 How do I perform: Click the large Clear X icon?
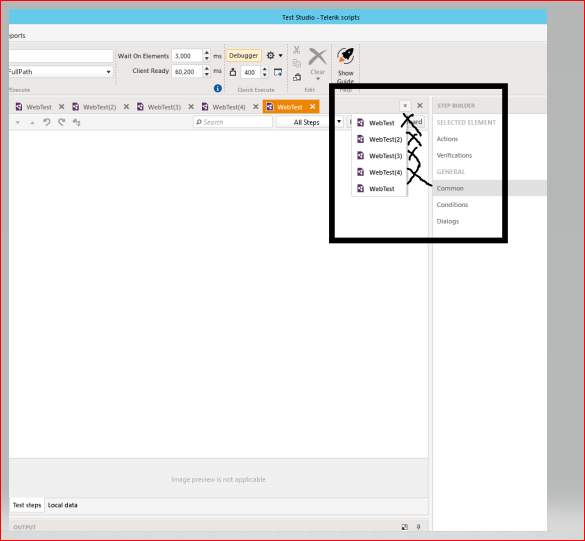(317, 57)
